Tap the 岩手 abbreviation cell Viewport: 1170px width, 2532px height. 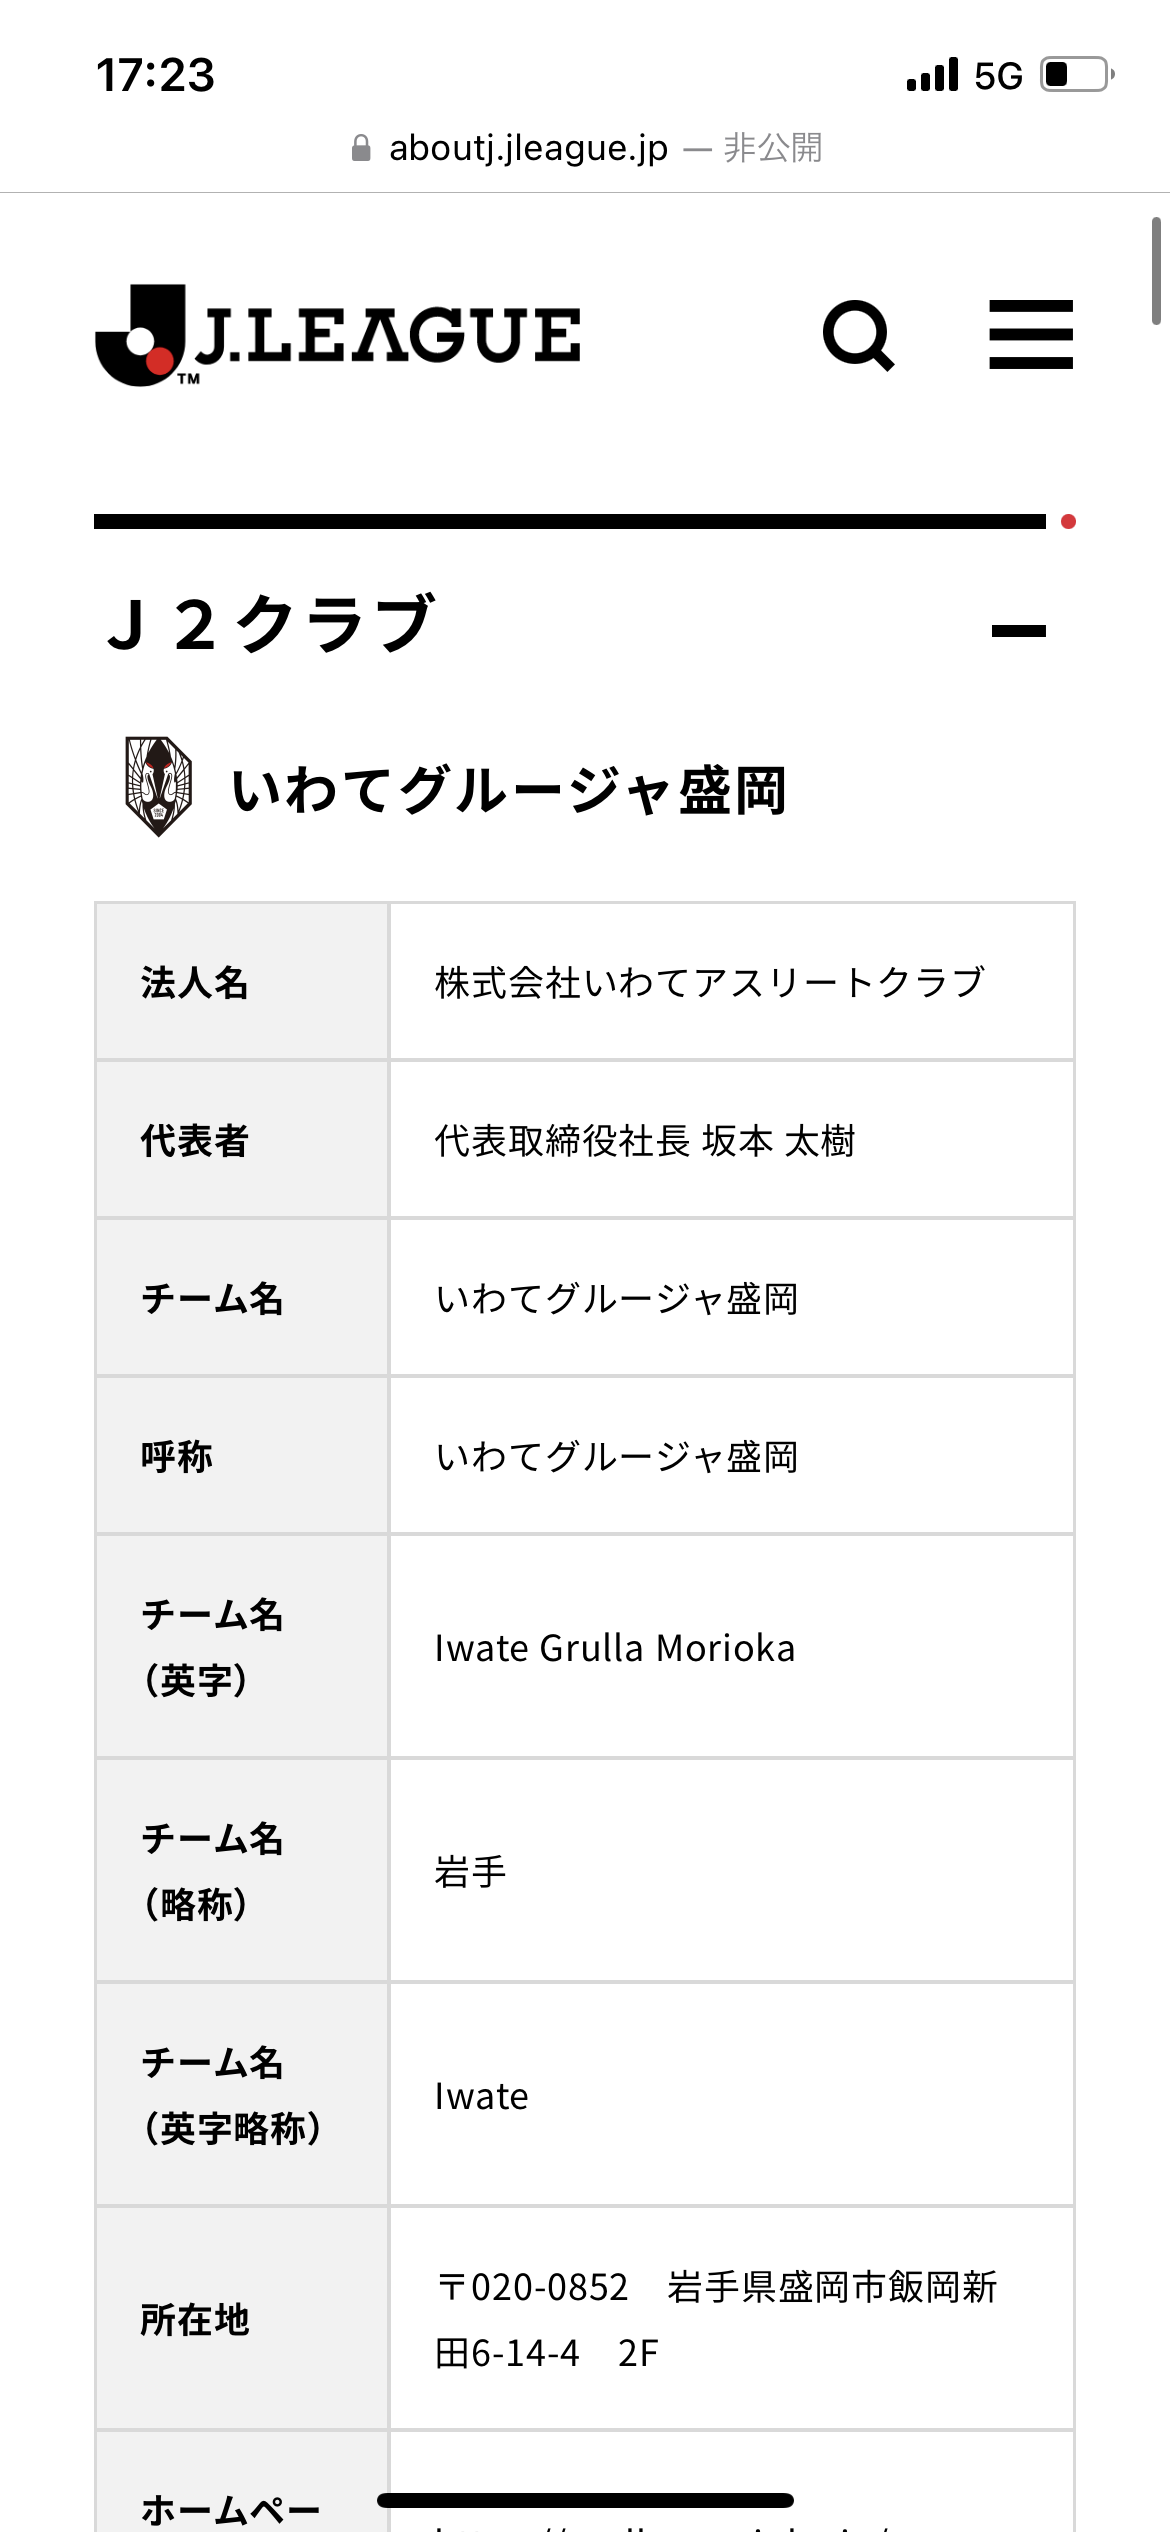pyautogui.click(x=732, y=1871)
